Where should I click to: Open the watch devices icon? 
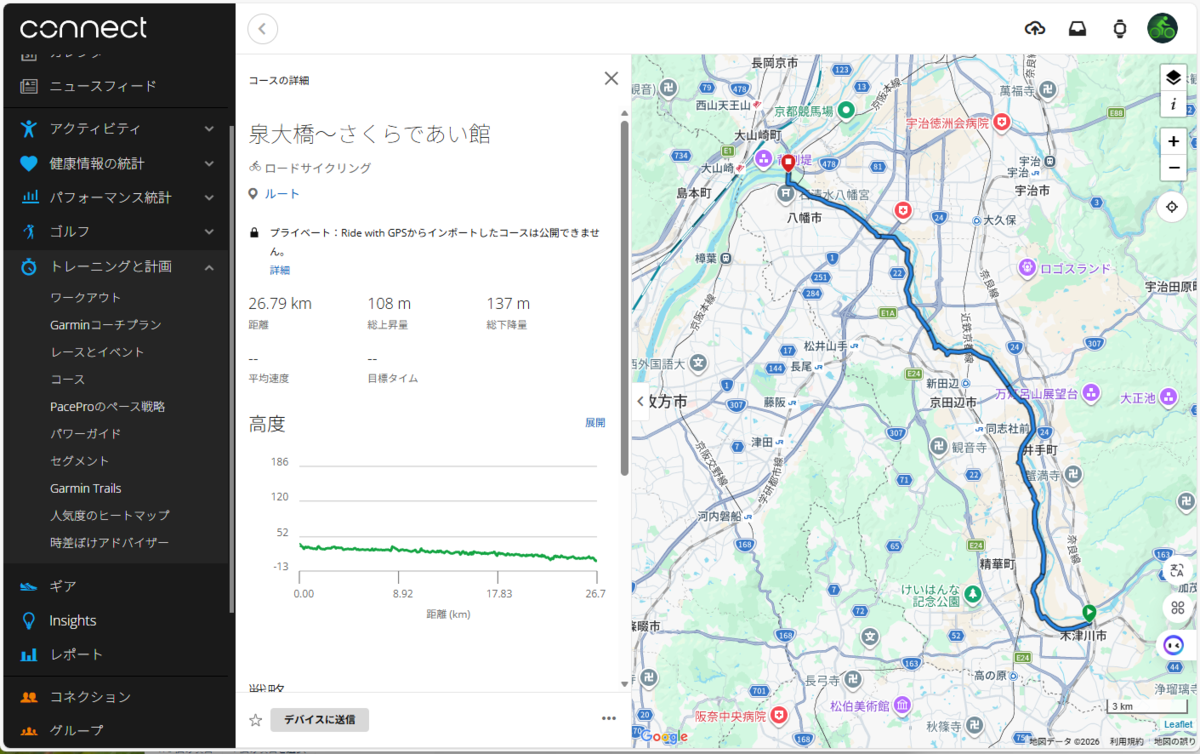click(x=1120, y=28)
